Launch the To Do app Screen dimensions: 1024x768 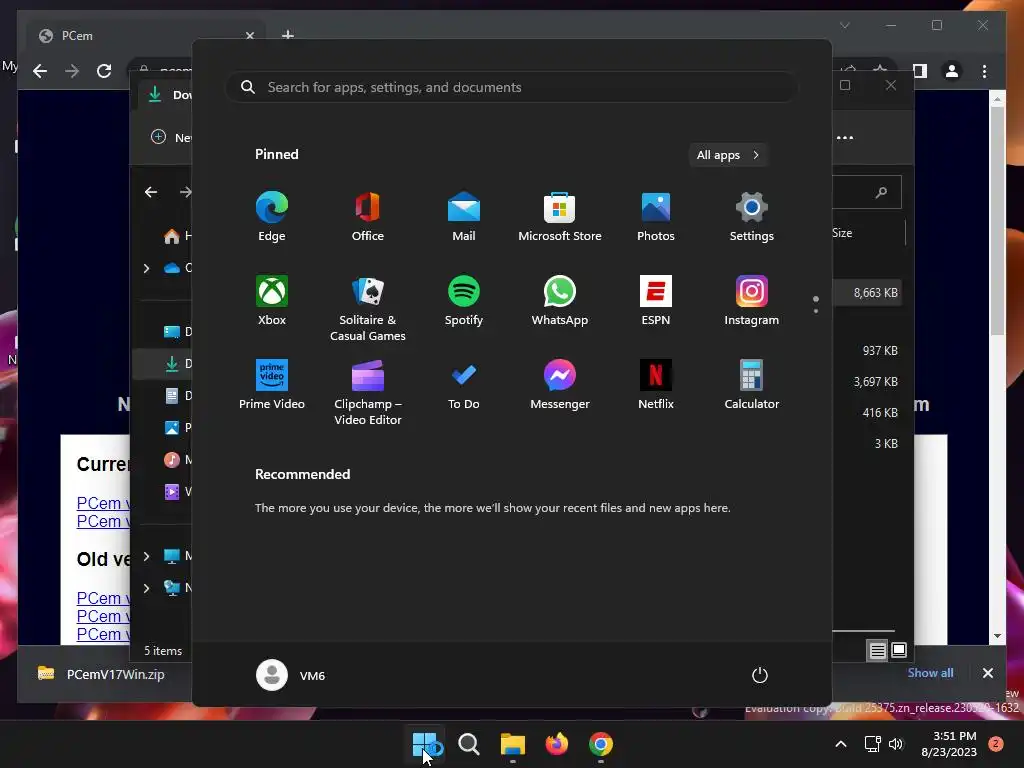point(464,385)
